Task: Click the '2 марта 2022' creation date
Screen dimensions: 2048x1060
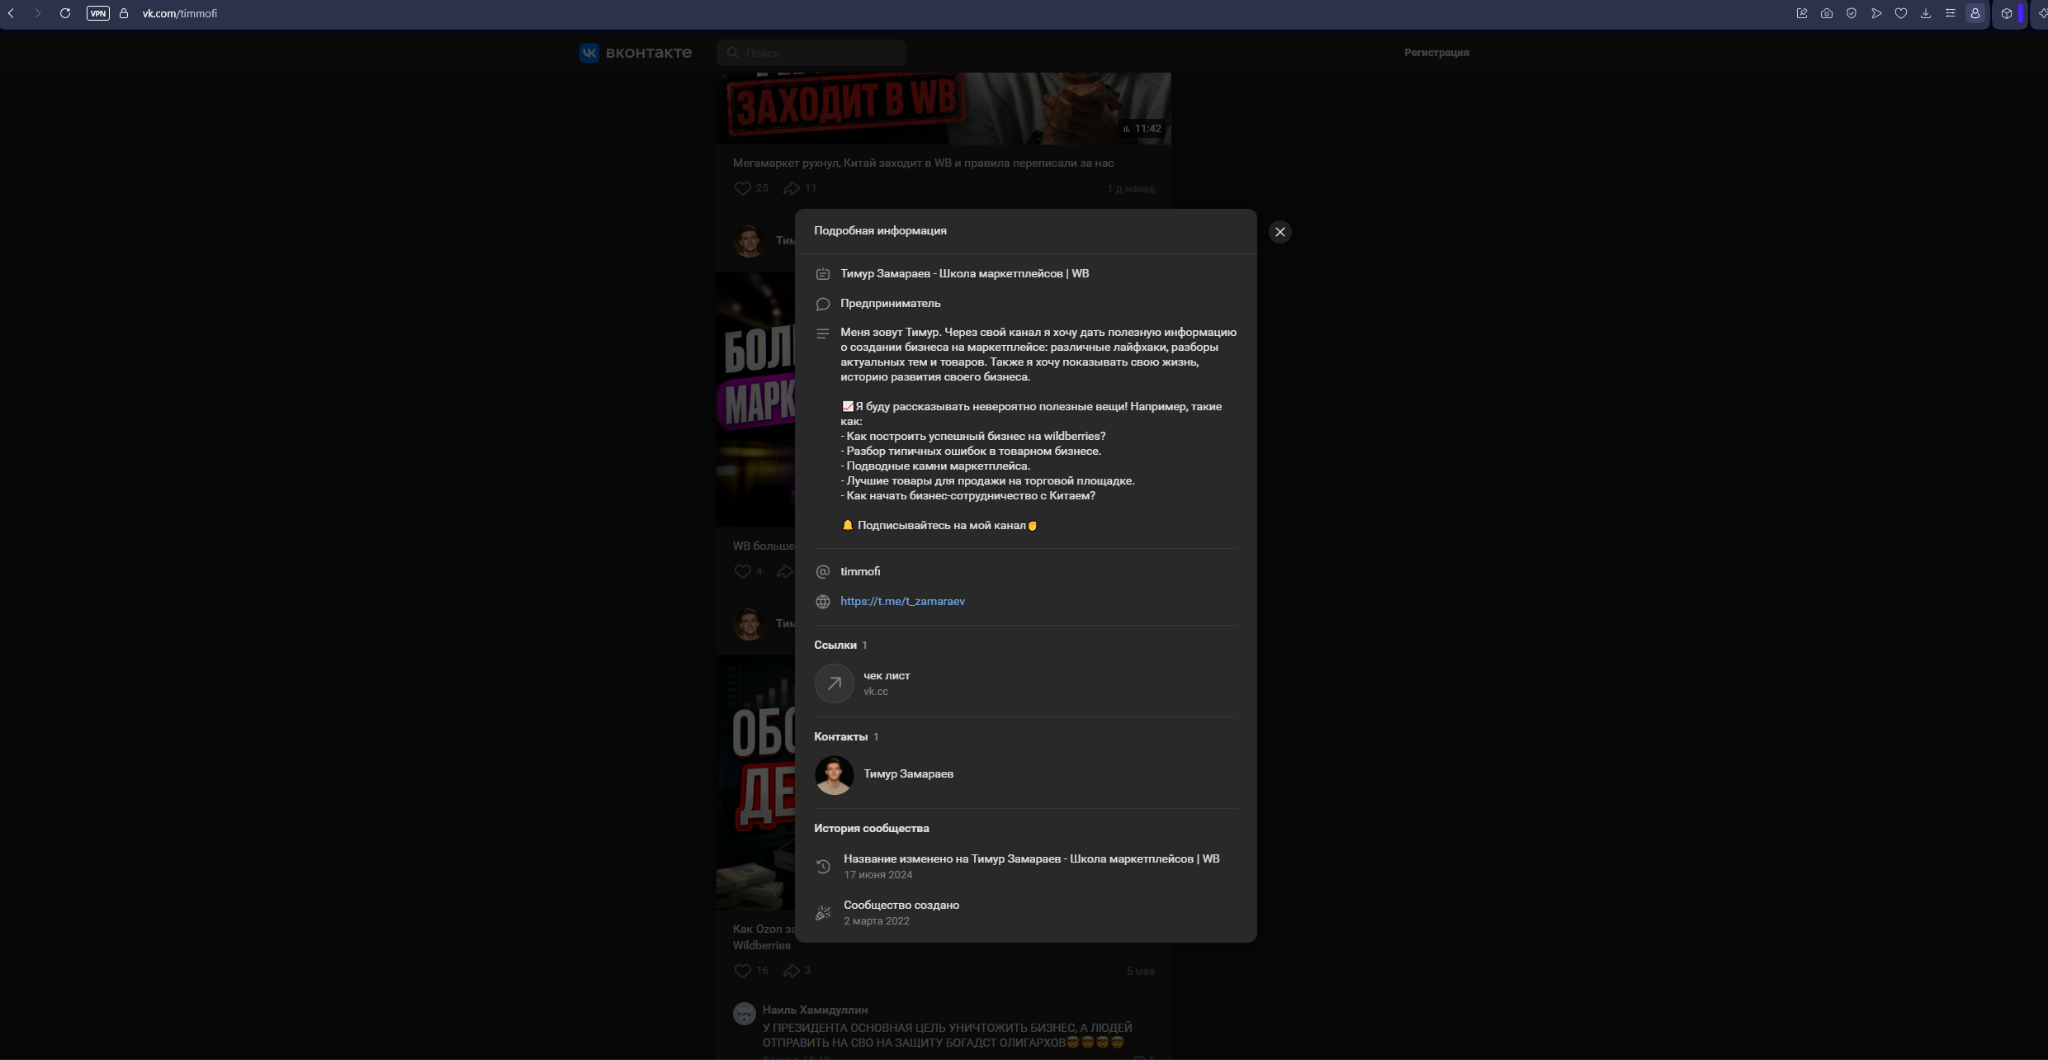Action: click(876, 921)
